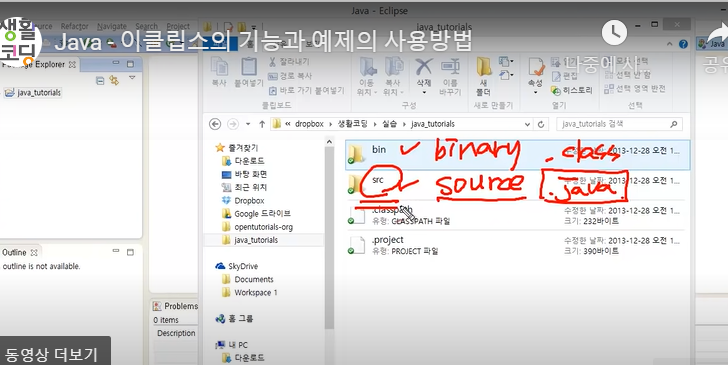Image resolution: width=728 pixels, height=365 pixels.
Task: Open the Package Explorer view menu triangle
Action: click(132, 78)
